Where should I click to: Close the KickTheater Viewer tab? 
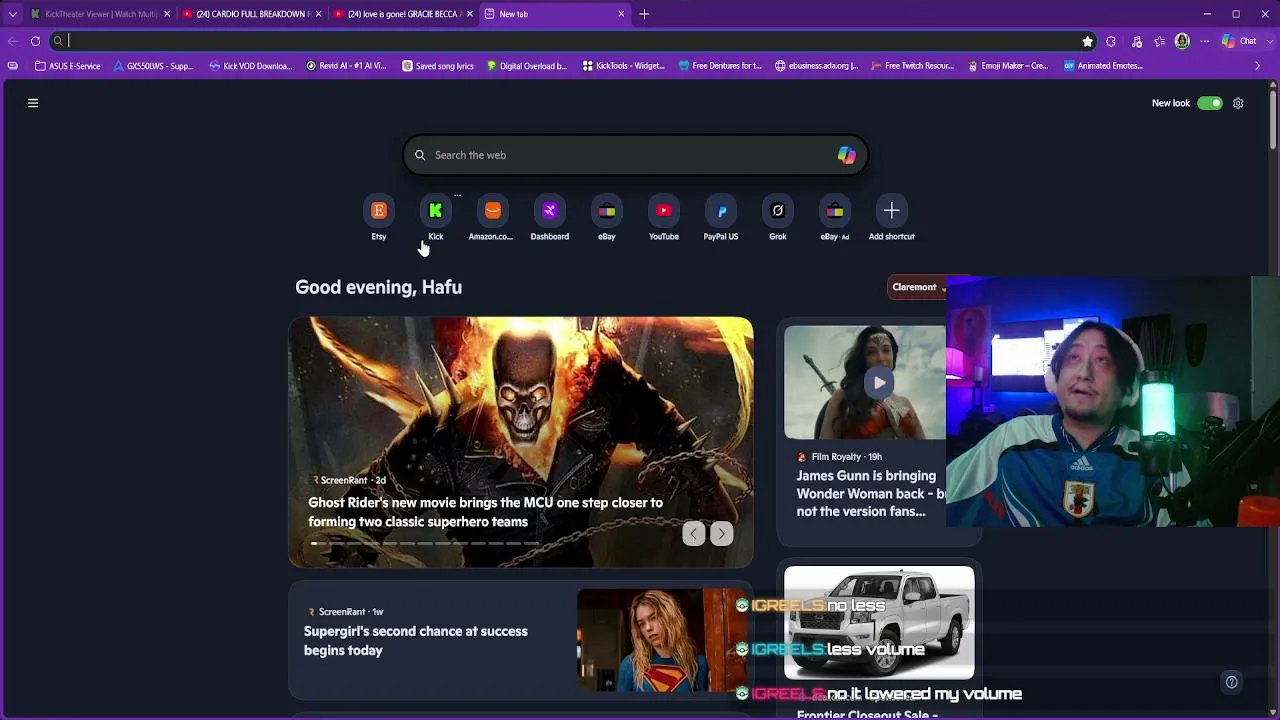(x=167, y=14)
